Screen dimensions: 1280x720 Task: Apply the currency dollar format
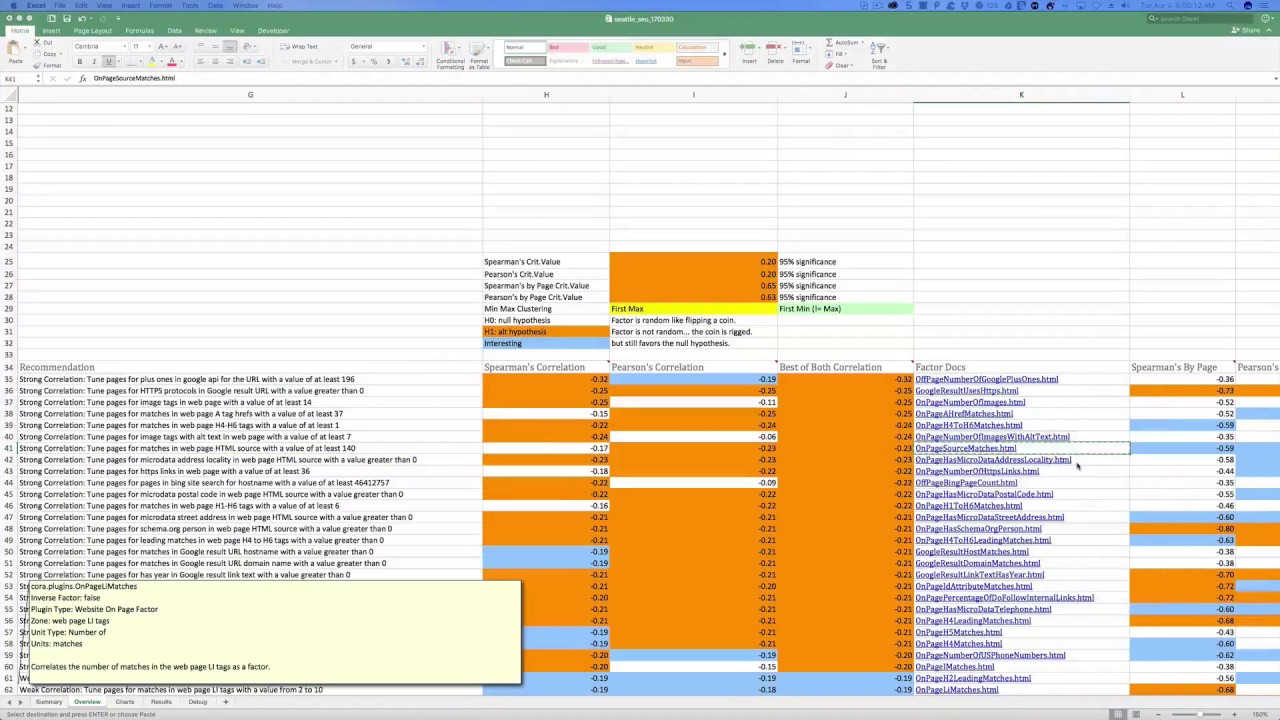tap(353, 62)
